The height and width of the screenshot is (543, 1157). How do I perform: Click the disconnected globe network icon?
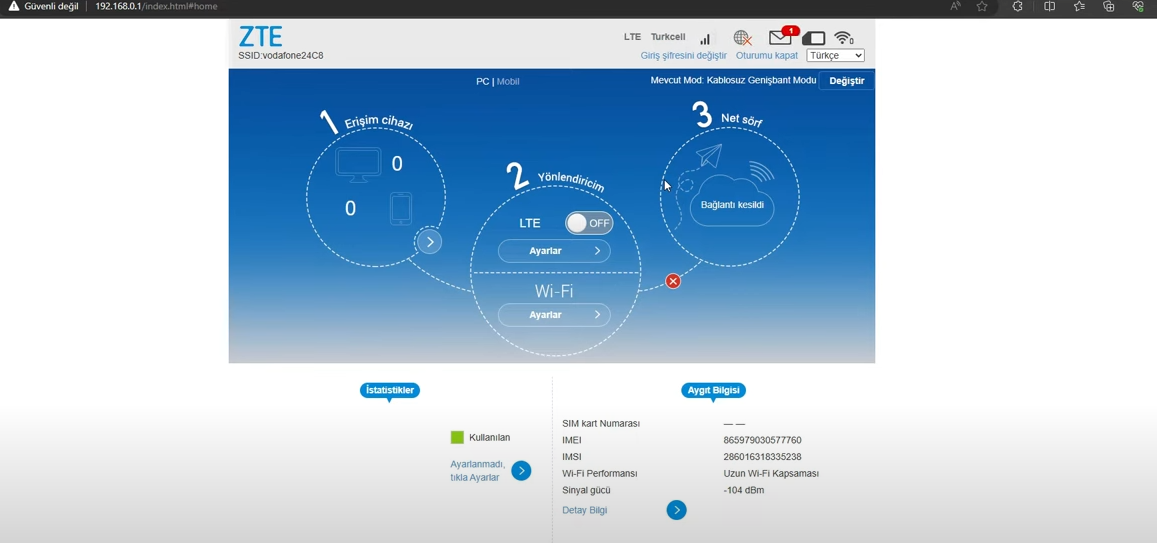[742, 38]
